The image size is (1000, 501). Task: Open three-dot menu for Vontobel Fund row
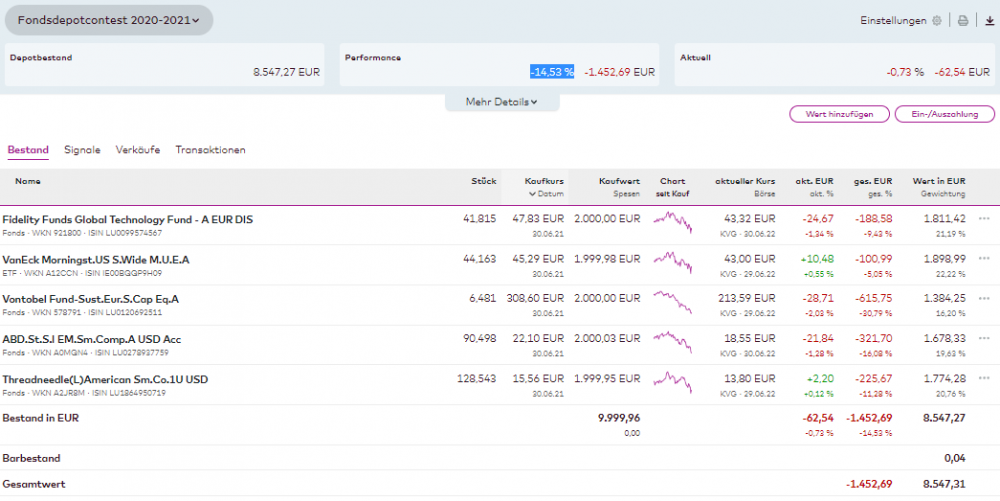(x=985, y=299)
